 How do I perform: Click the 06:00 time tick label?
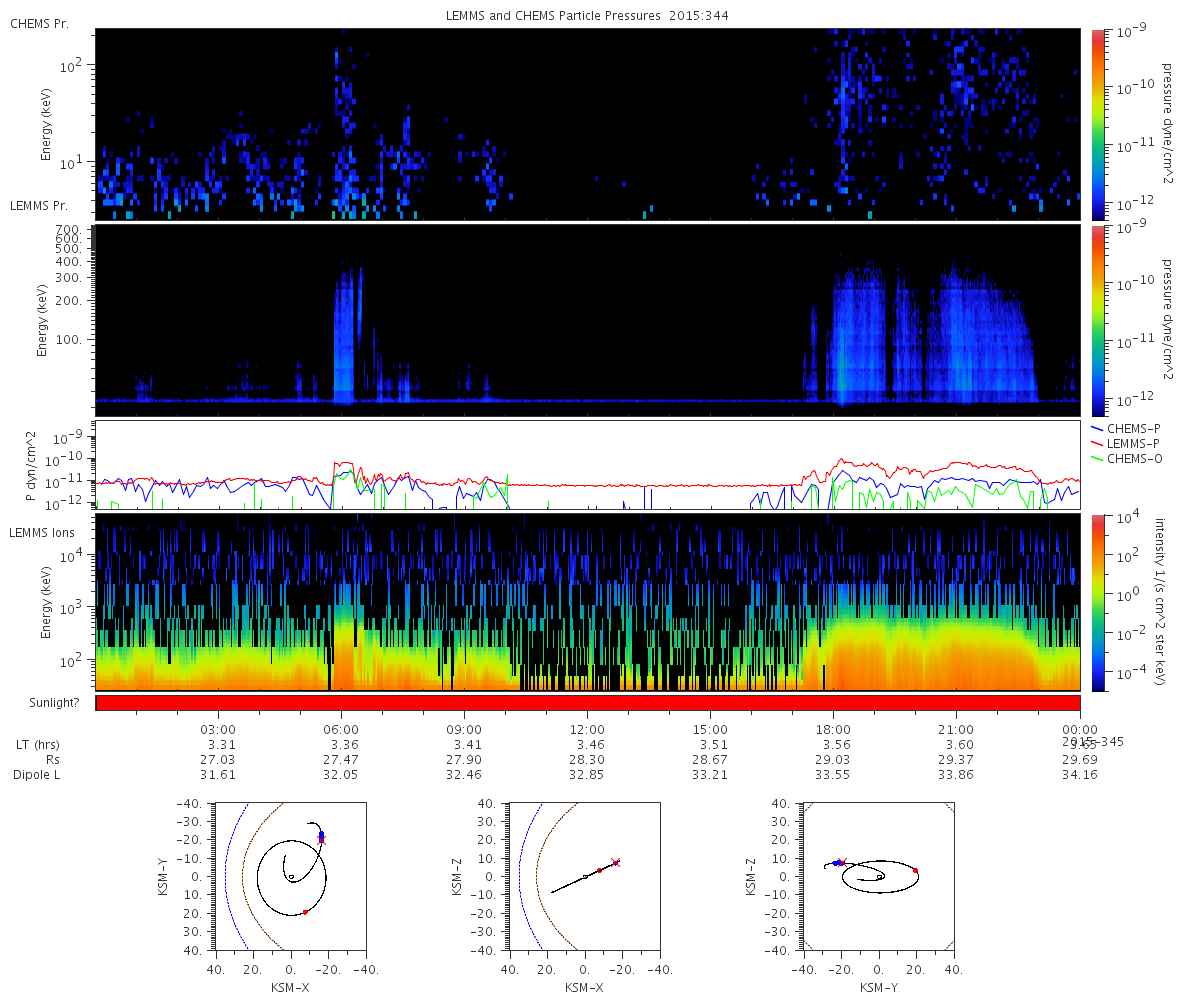pos(341,729)
